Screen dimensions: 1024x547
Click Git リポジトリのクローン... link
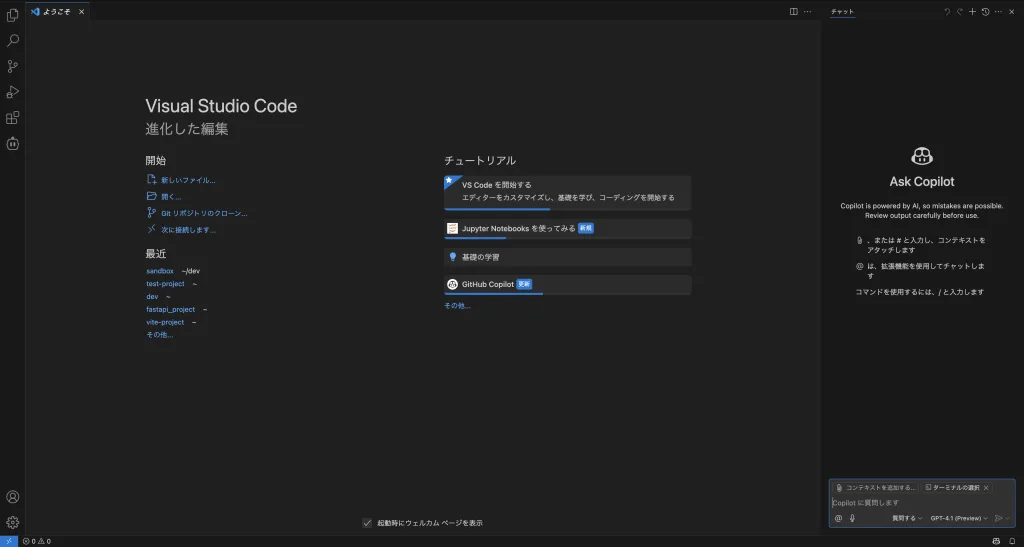[204, 213]
